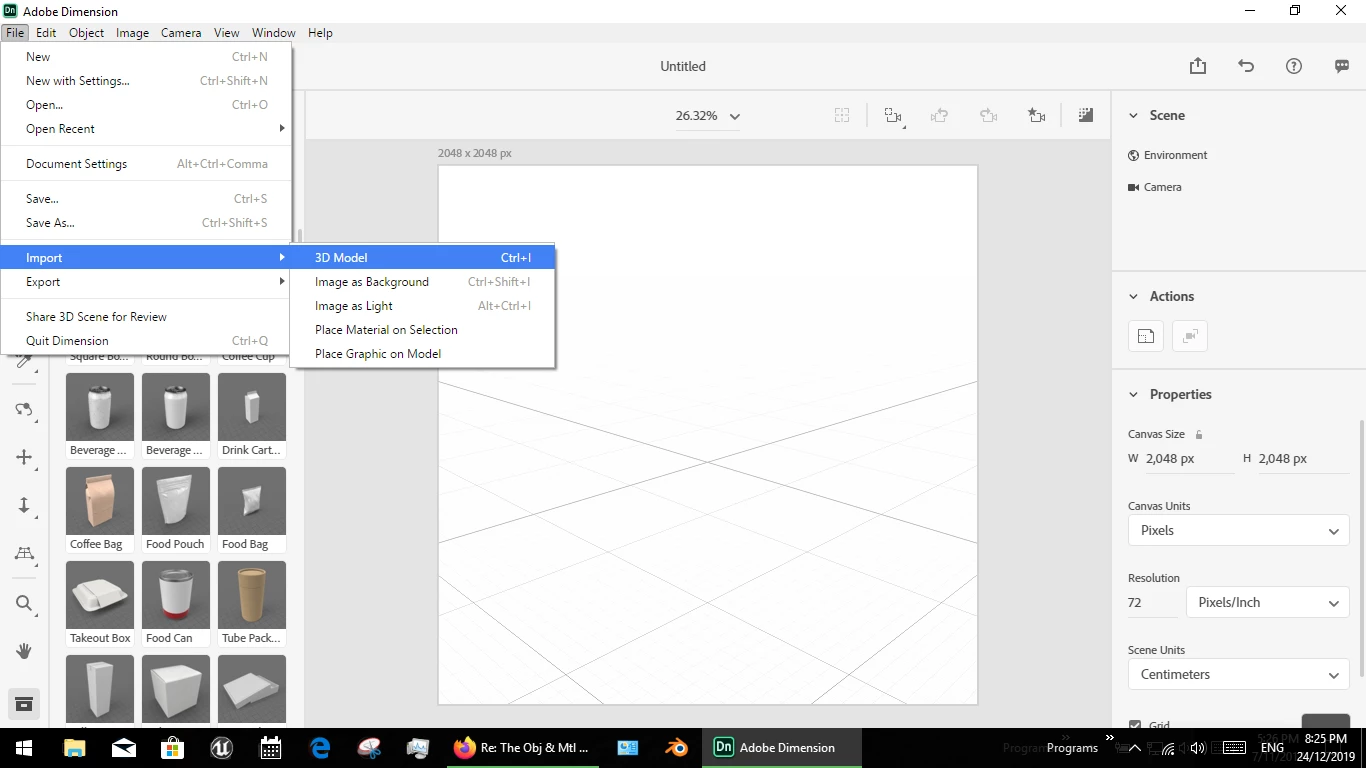Open the Scene Units Centimeters dropdown
The image size is (1366, 768).
(1238, 674)
